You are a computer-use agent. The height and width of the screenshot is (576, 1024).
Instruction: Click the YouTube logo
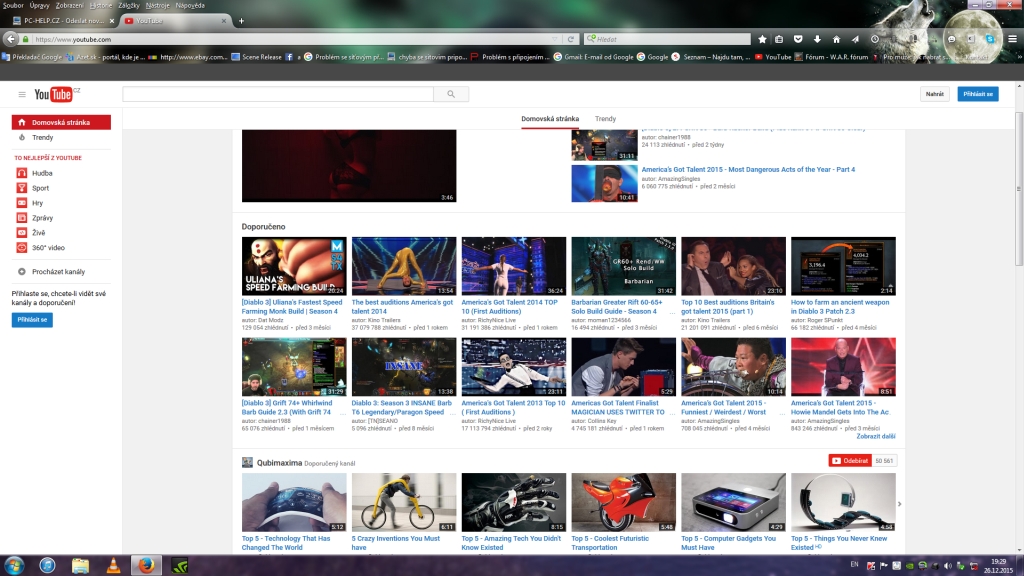56,94
